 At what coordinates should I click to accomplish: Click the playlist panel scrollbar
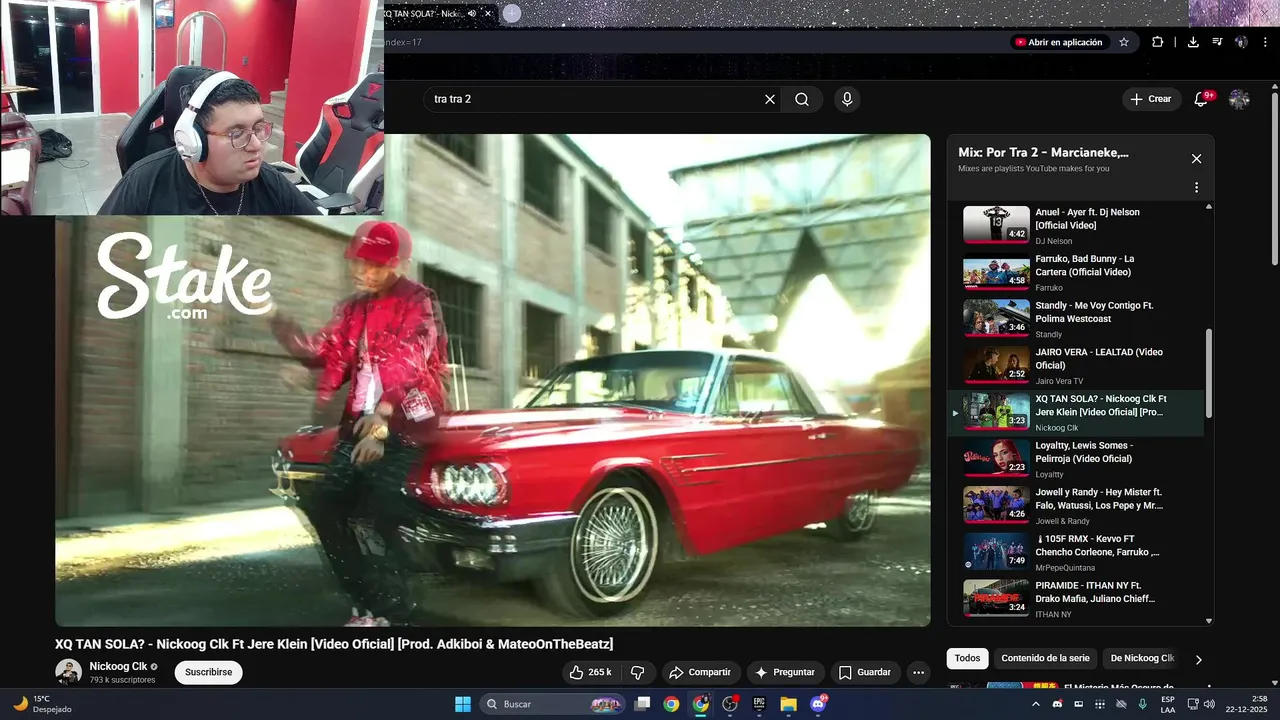click(1208, 373)
